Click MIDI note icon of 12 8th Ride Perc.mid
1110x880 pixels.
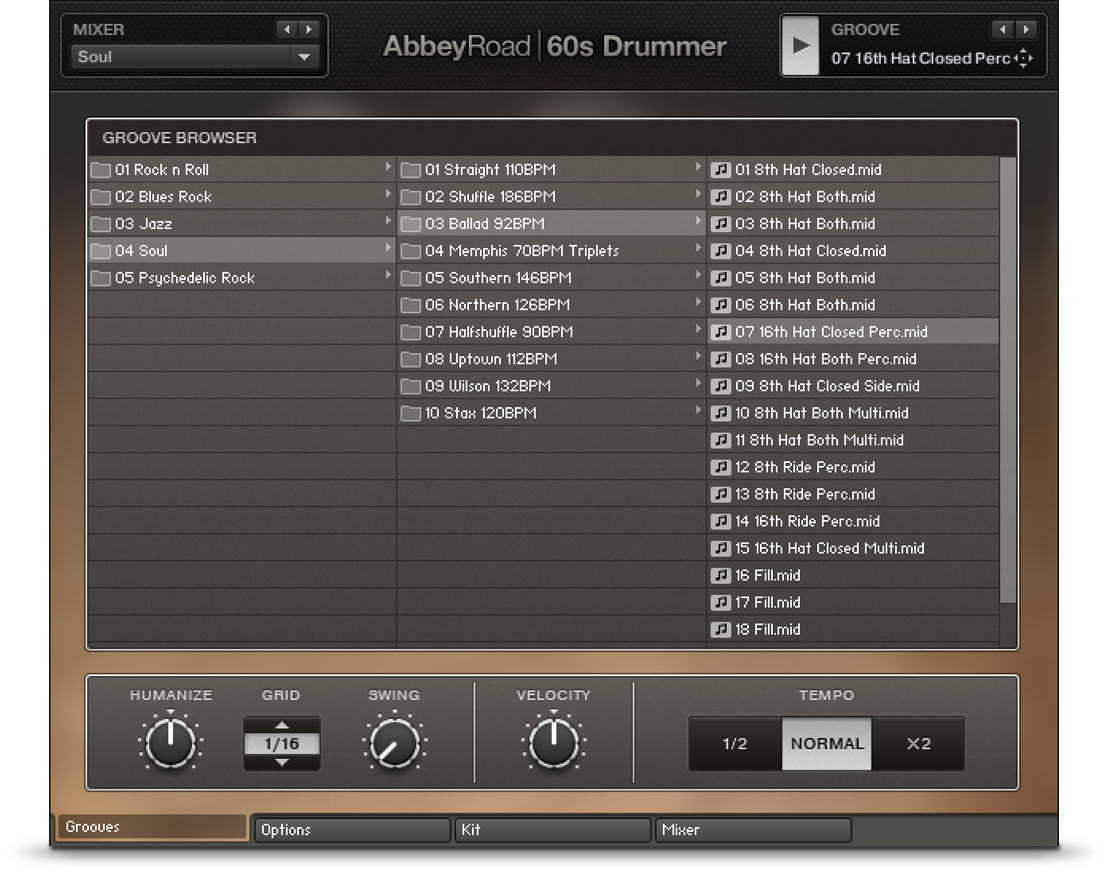(721, 467)
